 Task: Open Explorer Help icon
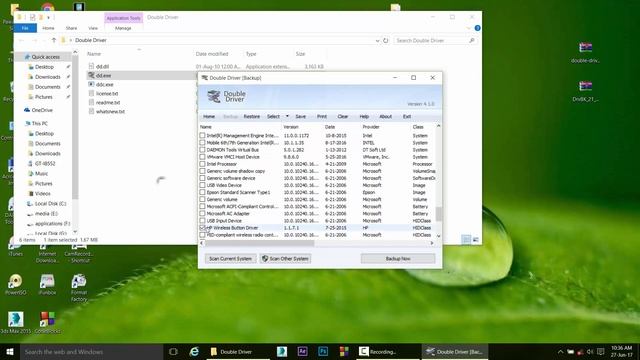point(477,28)
